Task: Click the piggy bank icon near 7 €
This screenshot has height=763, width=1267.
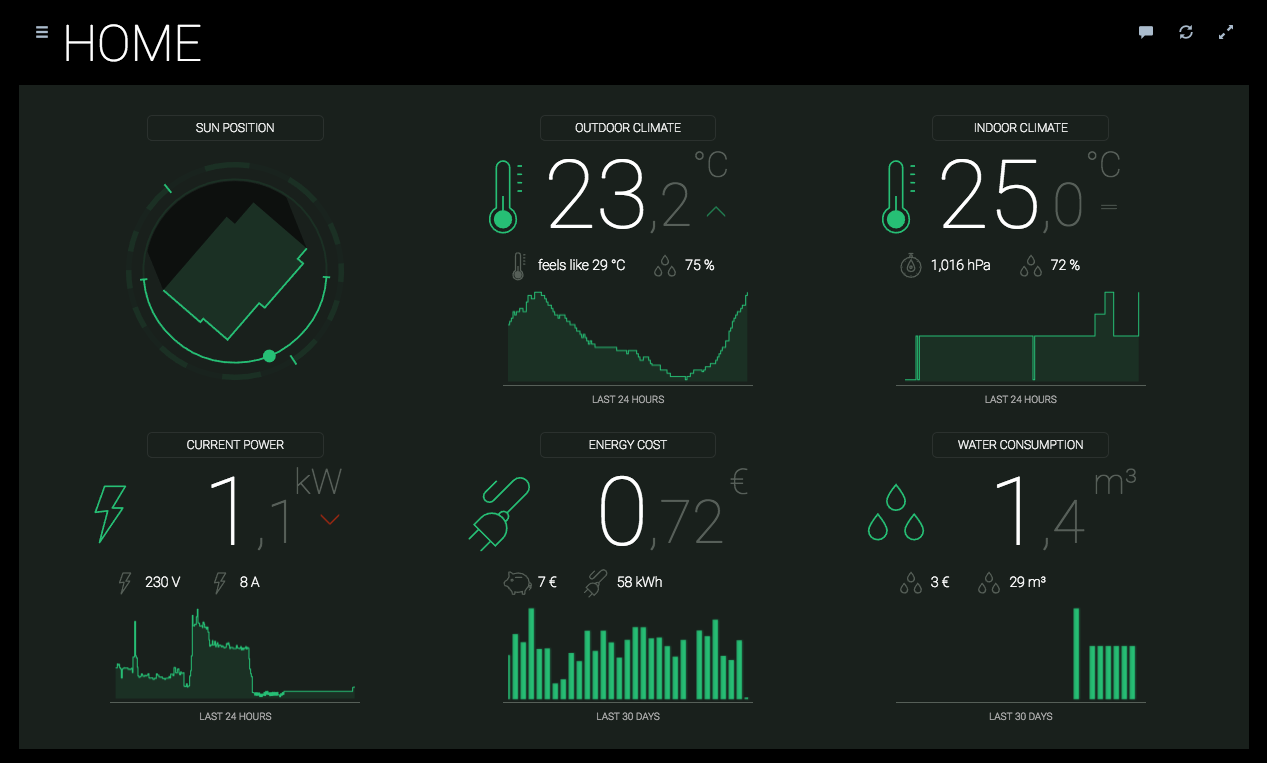Action: 517,582
